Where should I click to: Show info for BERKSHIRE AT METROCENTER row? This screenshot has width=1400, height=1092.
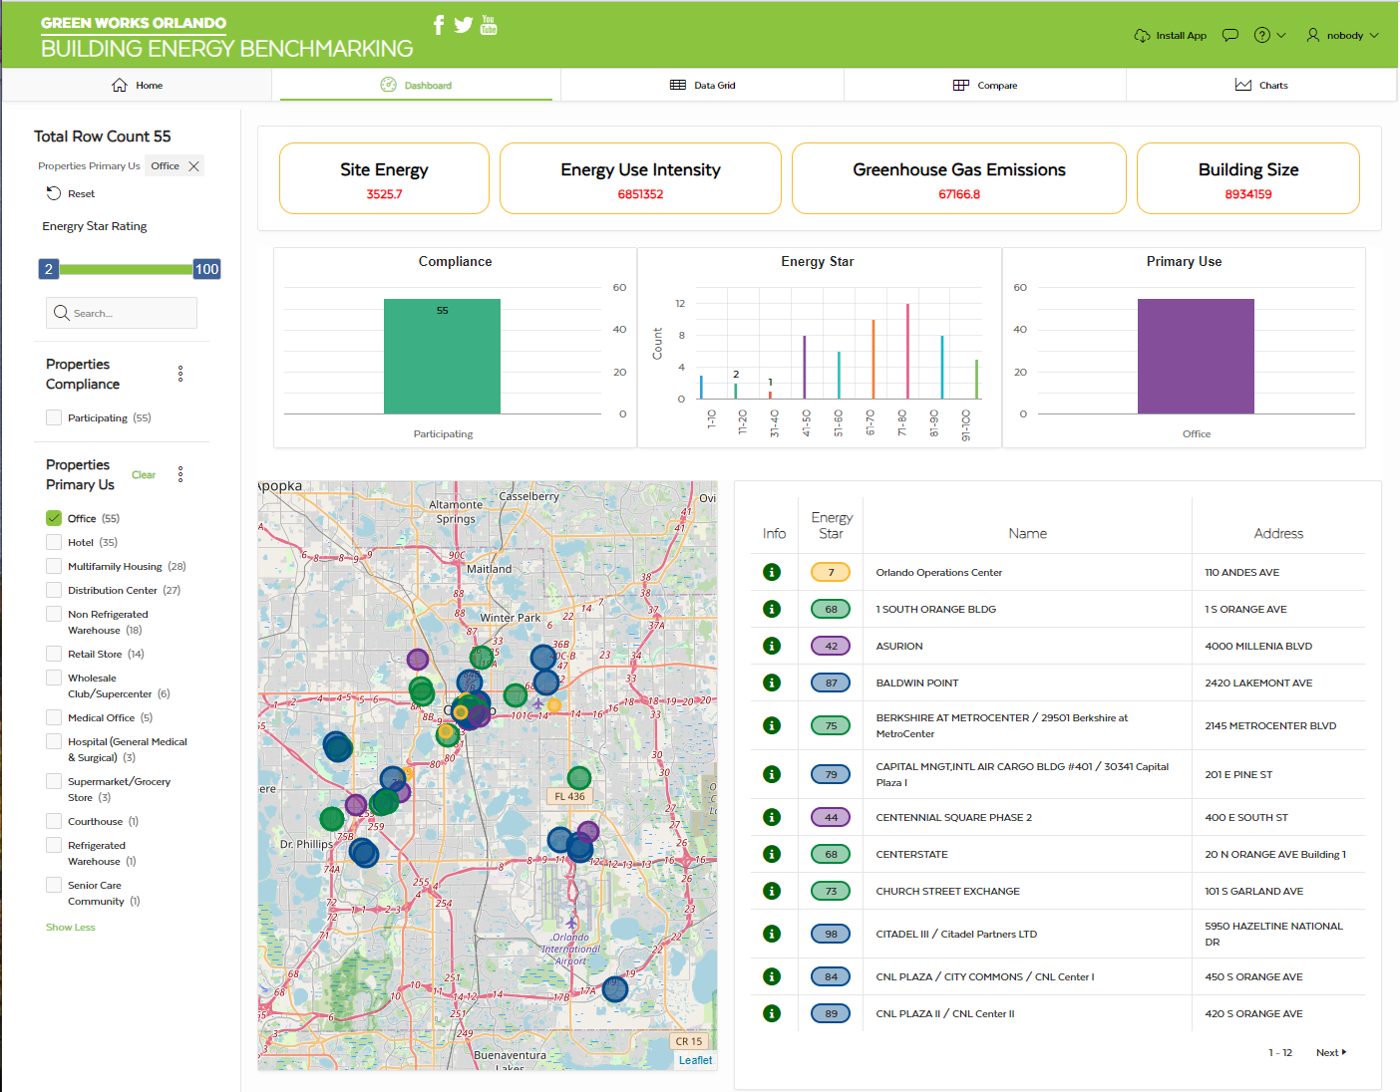point(772,726)
